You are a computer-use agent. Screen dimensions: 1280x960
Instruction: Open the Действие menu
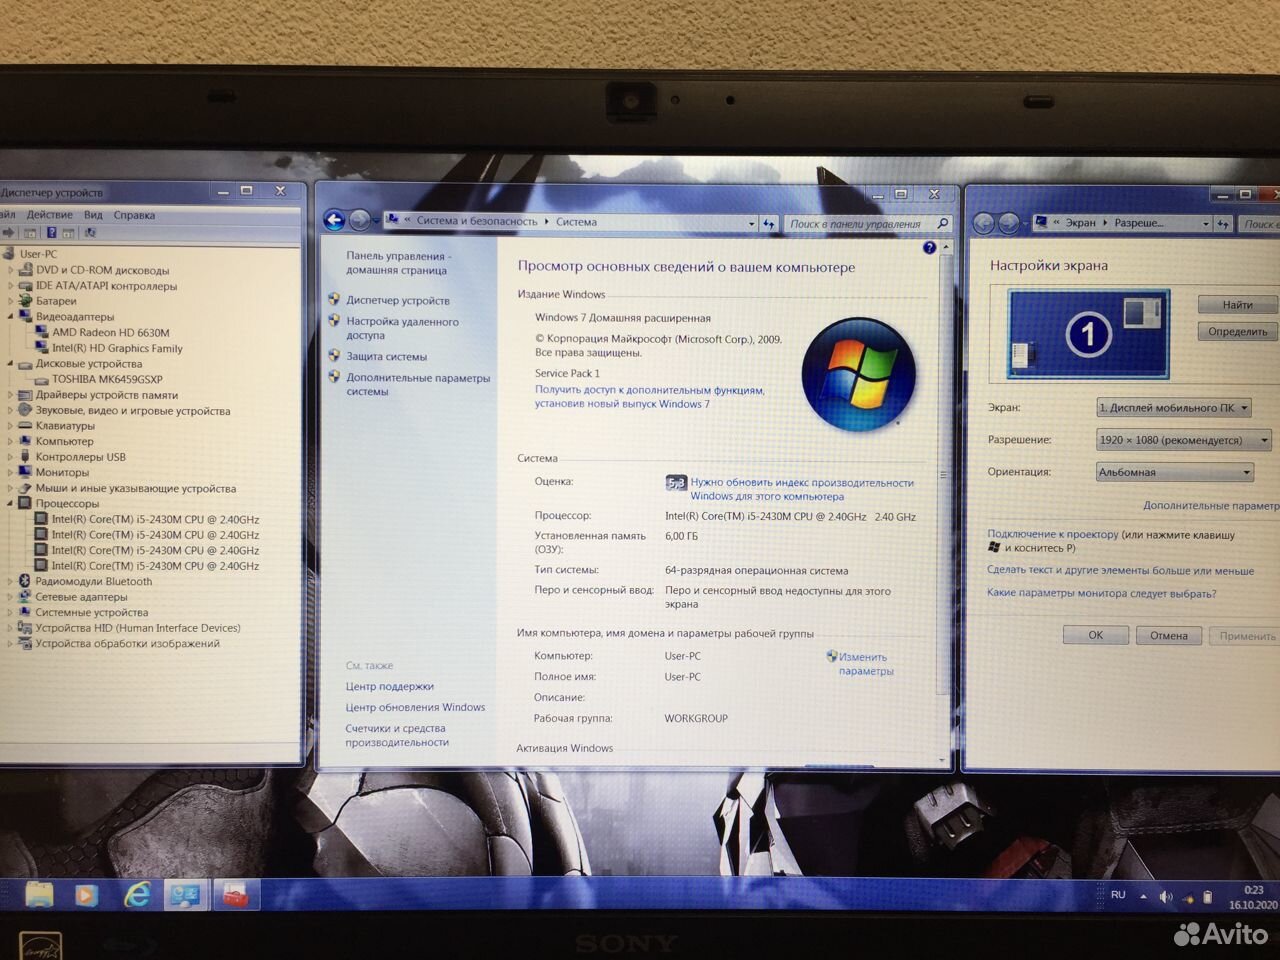click(x=49, y=215)
